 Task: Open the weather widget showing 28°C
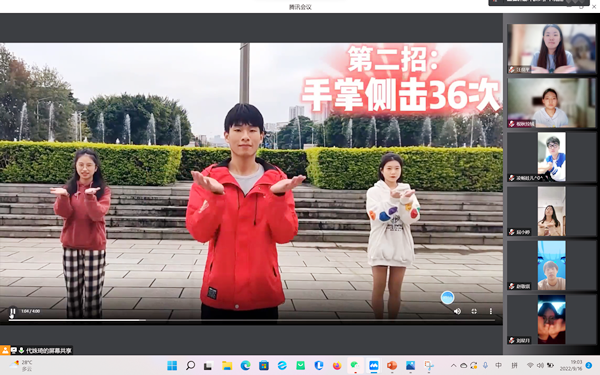click(x=21, y=365)
